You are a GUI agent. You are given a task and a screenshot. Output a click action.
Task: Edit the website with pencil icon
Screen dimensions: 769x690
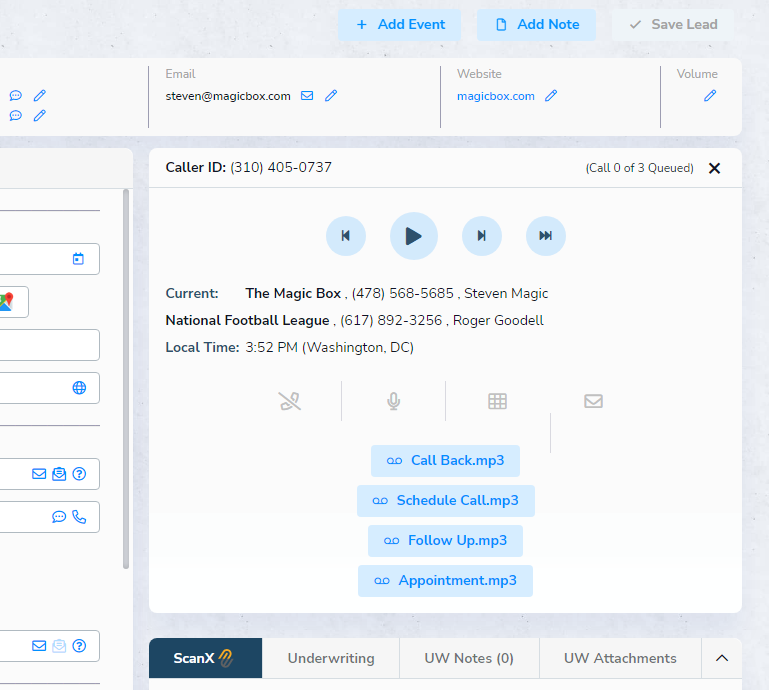pyautogui.click(x=551, y=96)
